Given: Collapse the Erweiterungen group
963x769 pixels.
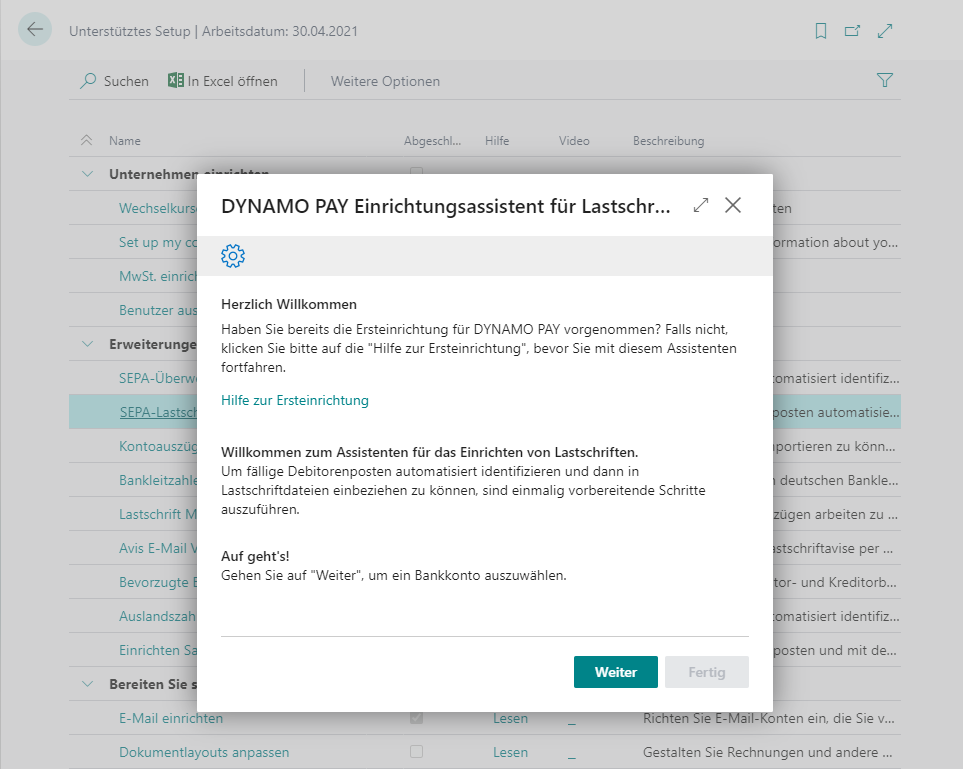Looking at the screenshot, I should tap(88, 344).
